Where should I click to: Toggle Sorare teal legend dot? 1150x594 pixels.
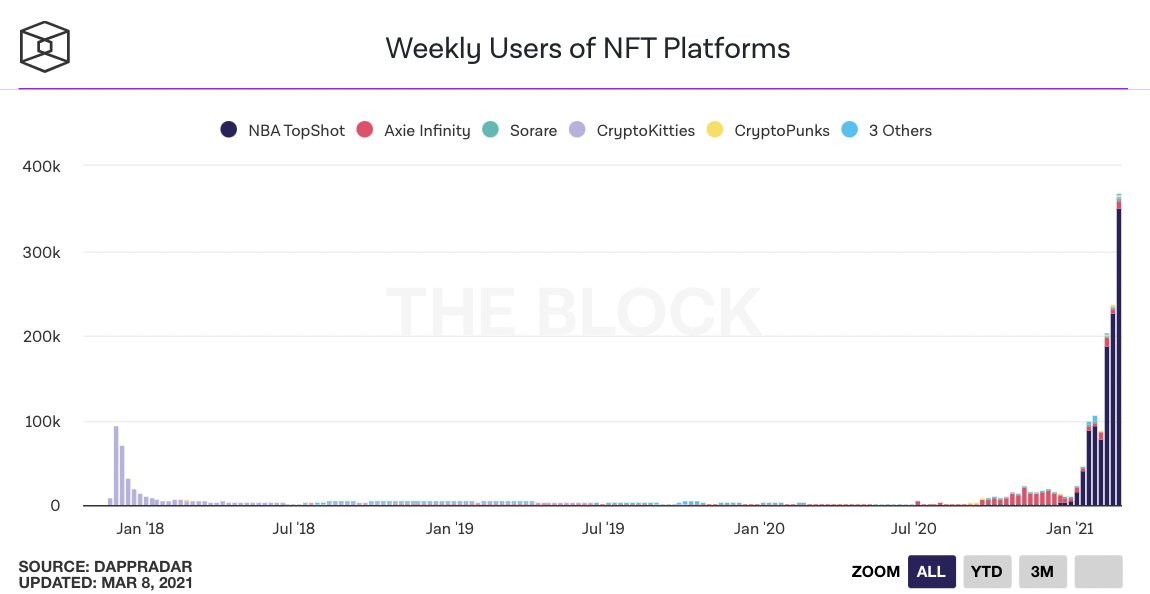pos(490,130)
